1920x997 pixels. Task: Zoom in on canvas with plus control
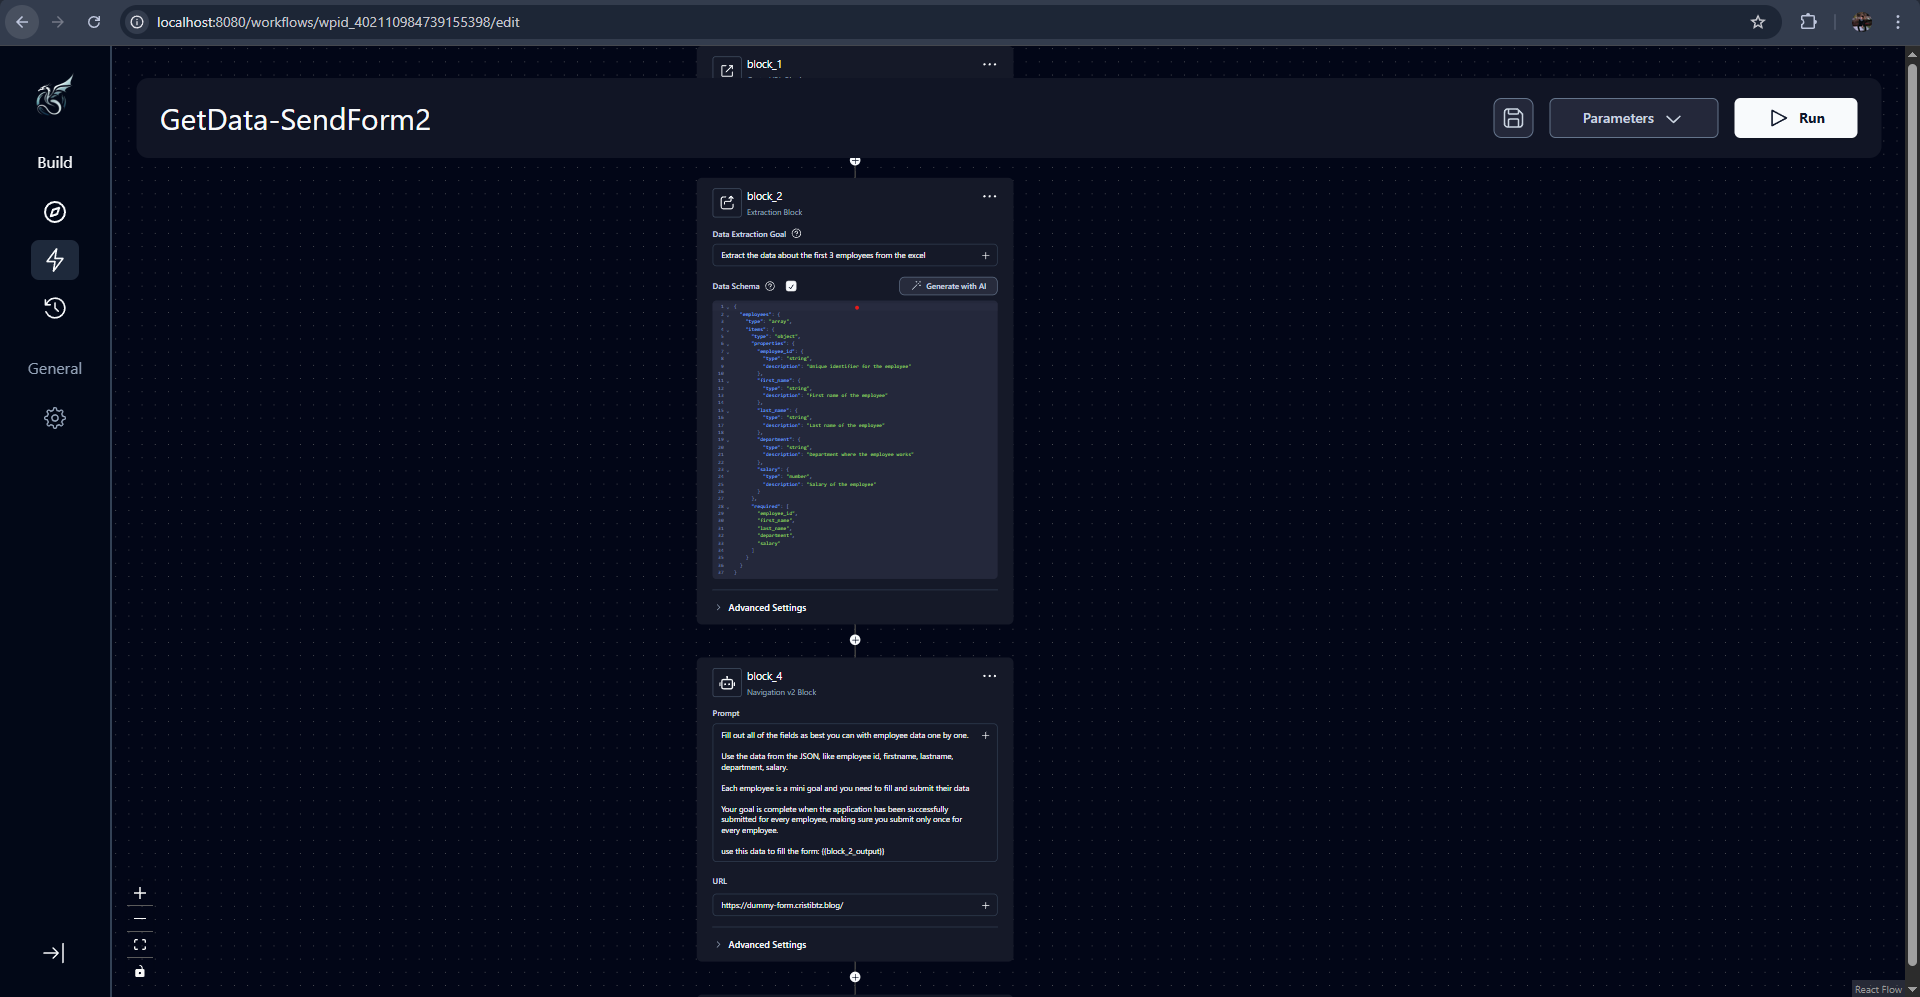point(140,893)
